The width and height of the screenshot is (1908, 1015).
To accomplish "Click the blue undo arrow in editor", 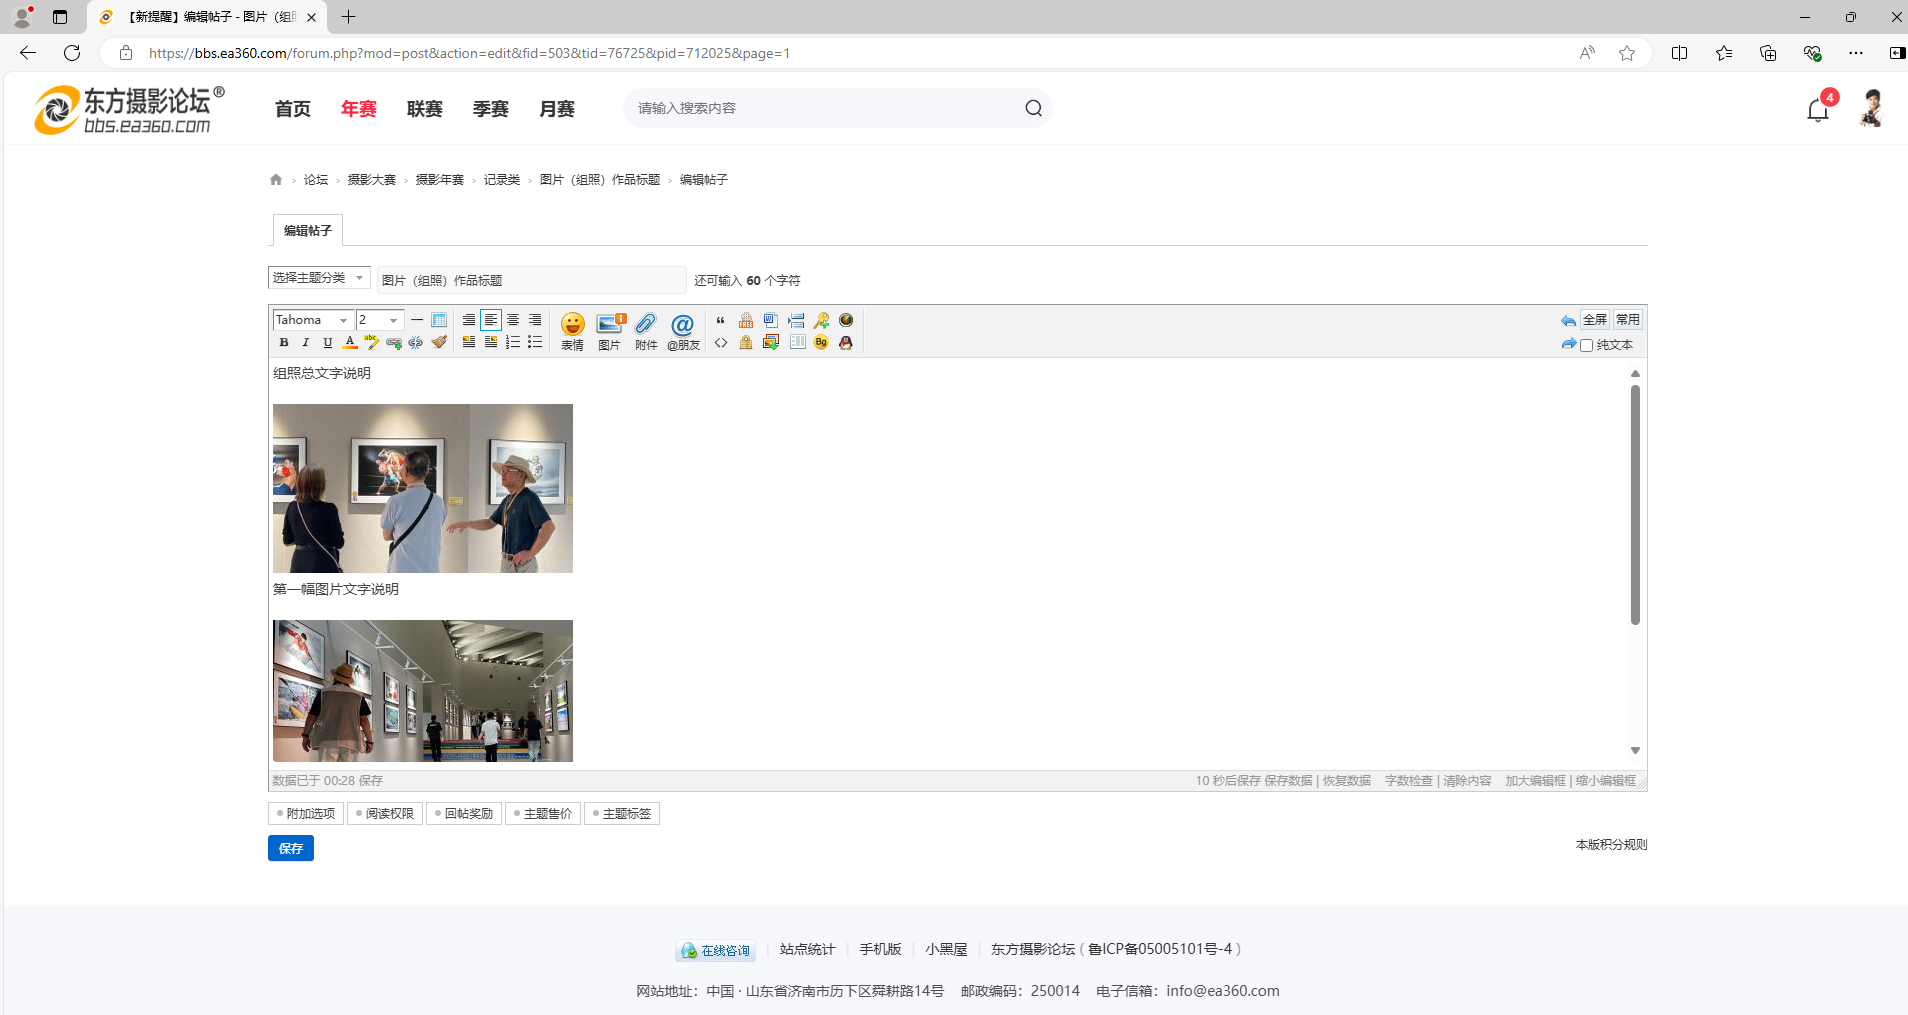I will click(1567, 321).
